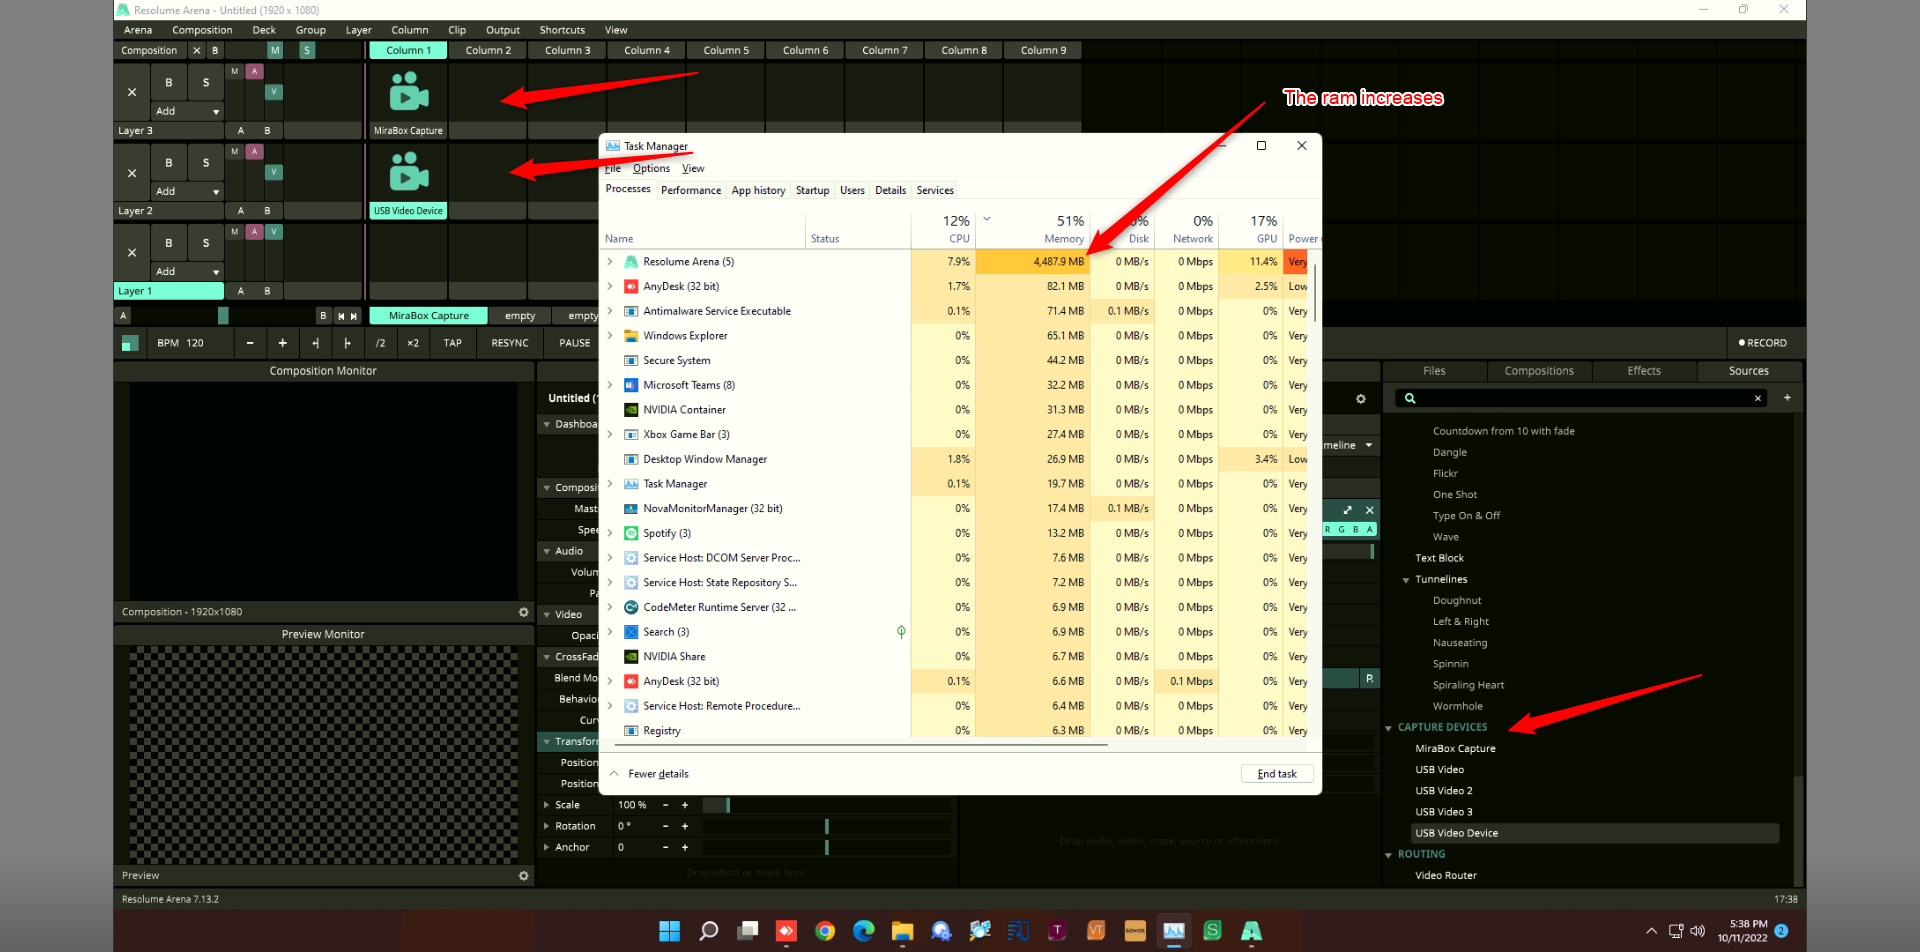This screenshot has width=1920, height=952.
Task: Click the TAP tempo button
Action: [452, 343]
